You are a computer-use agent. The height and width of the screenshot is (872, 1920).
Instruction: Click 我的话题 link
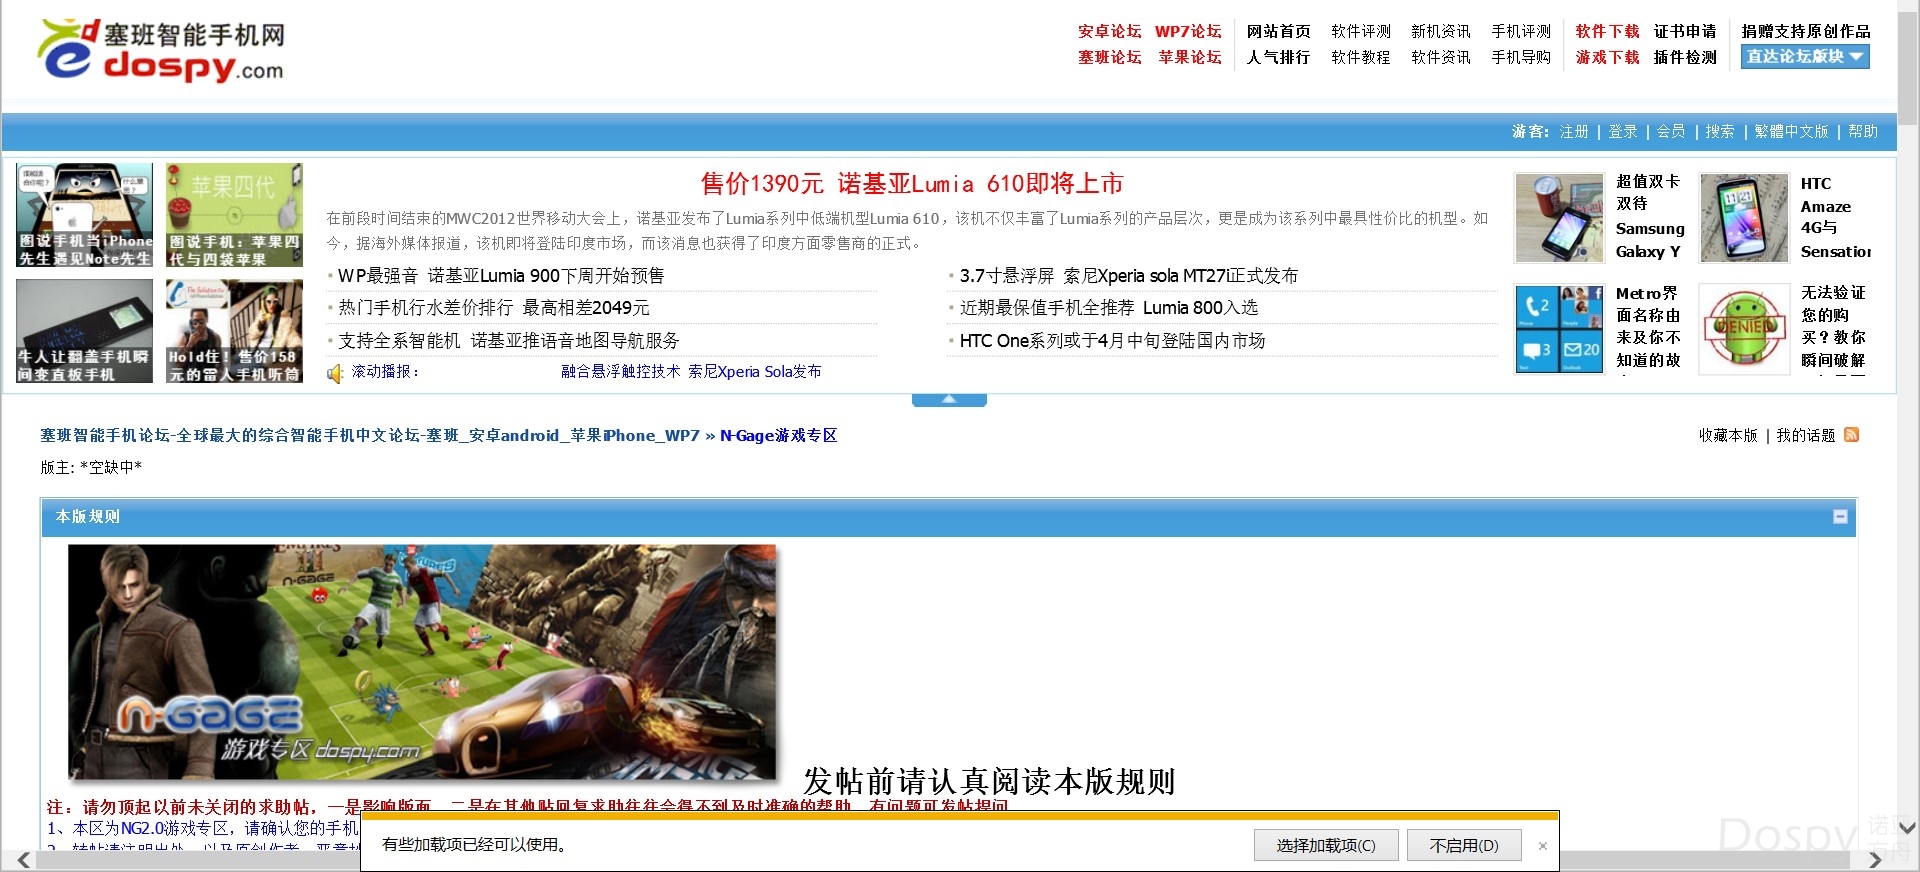pyautogui.click(x=1805, y=436)
